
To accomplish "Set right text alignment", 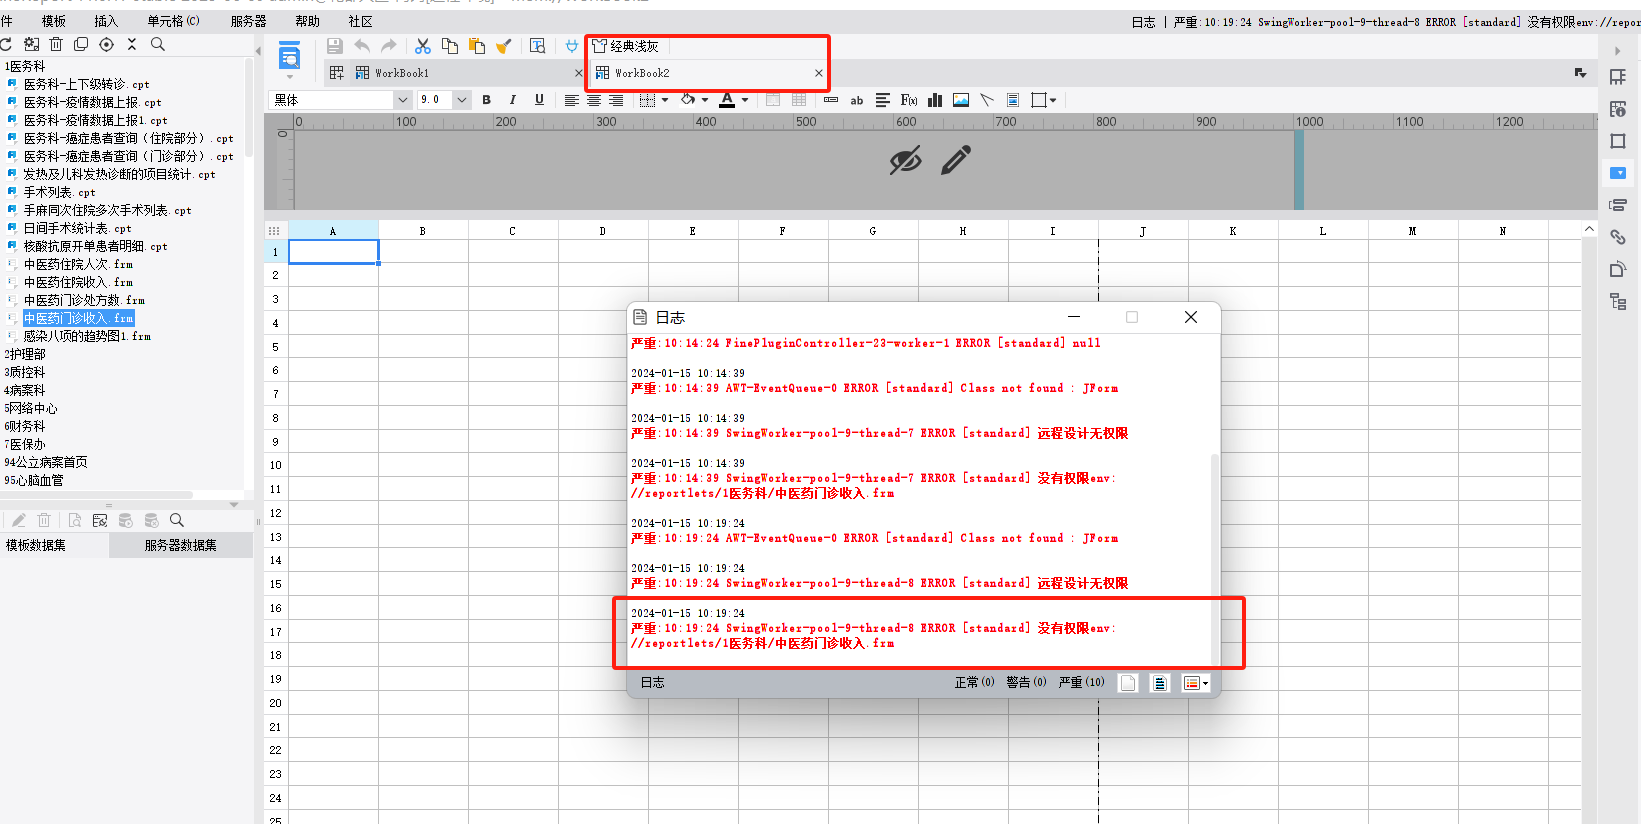I will (x=617, y=100).
